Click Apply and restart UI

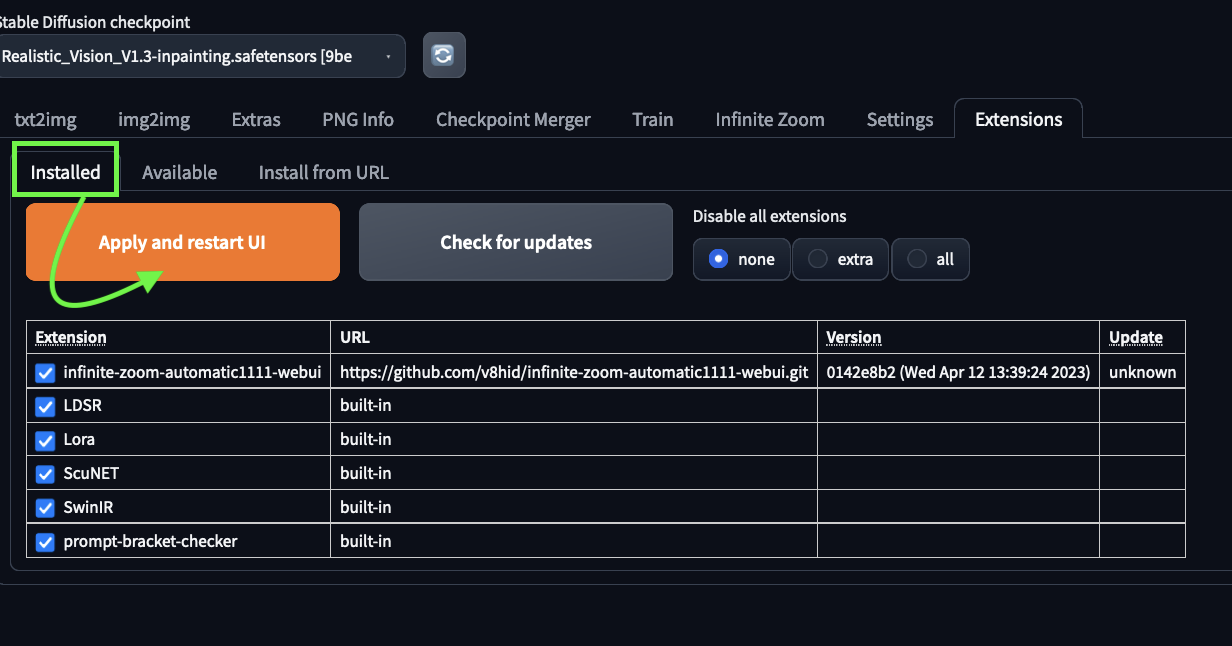[x=182, y=242]
